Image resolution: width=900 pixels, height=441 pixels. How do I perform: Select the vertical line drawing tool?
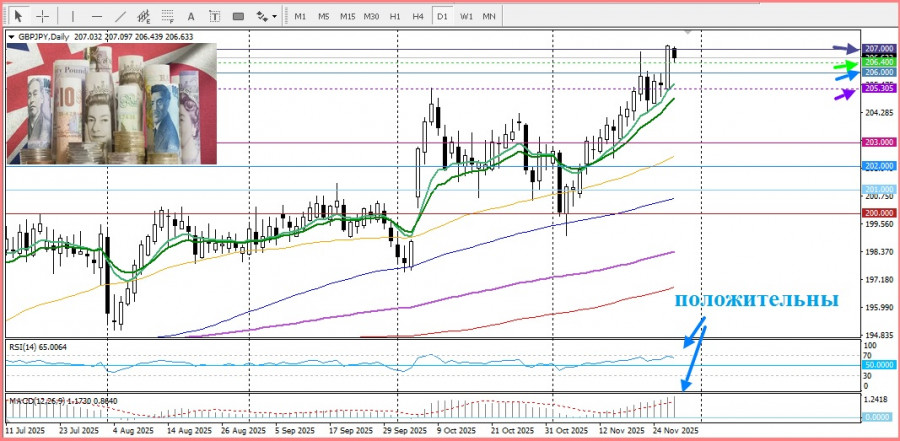click(73, 16)
